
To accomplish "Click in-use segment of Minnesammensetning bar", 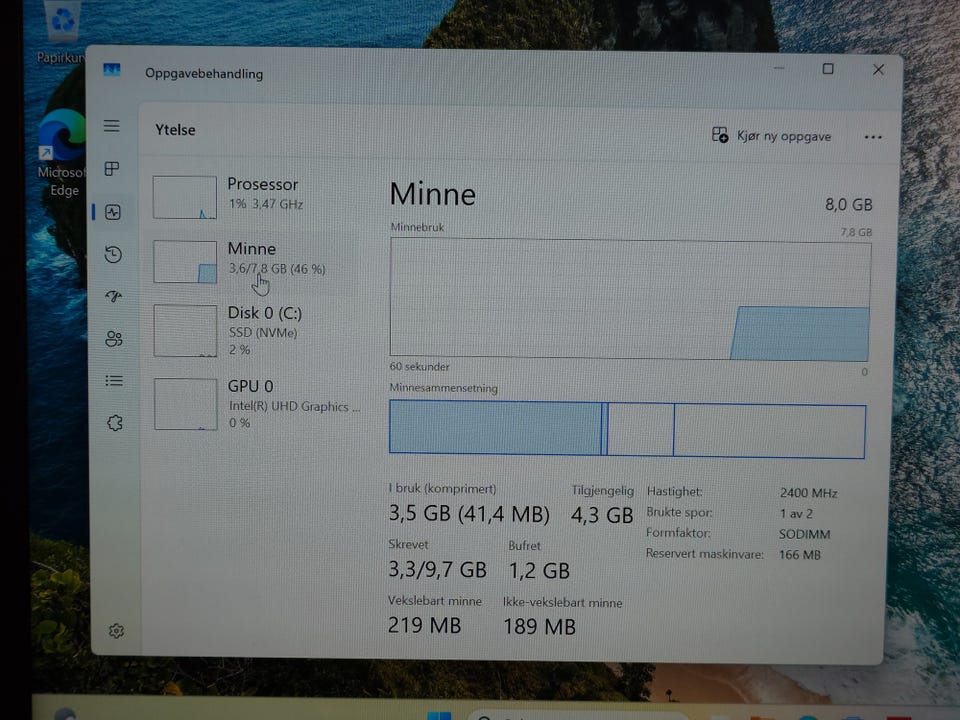I will (495, 427).
